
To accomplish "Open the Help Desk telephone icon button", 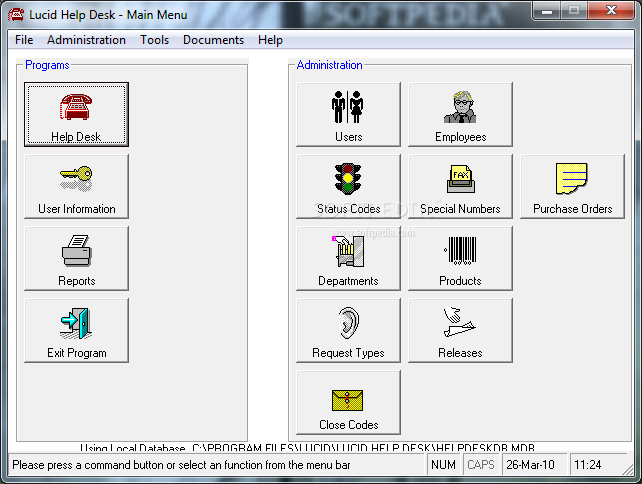I will (76, 114).
